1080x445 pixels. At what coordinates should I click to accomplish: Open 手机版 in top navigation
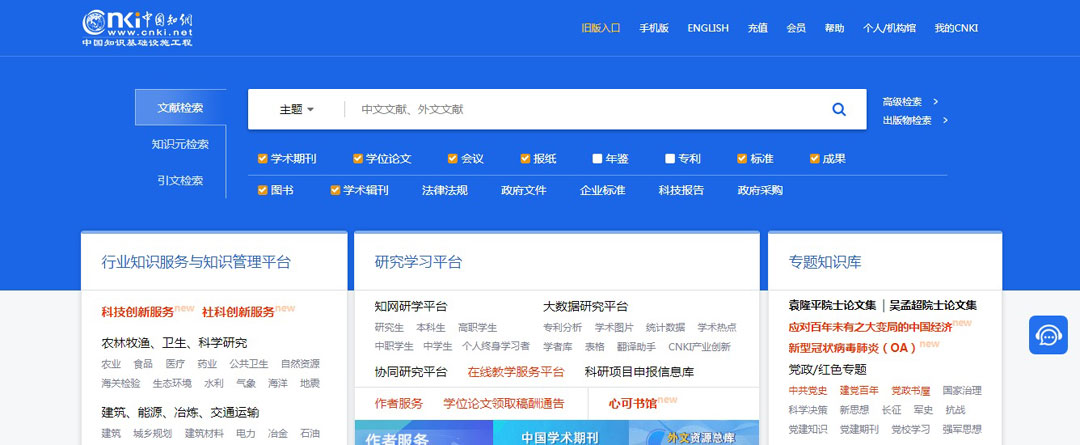pos(654,28)
